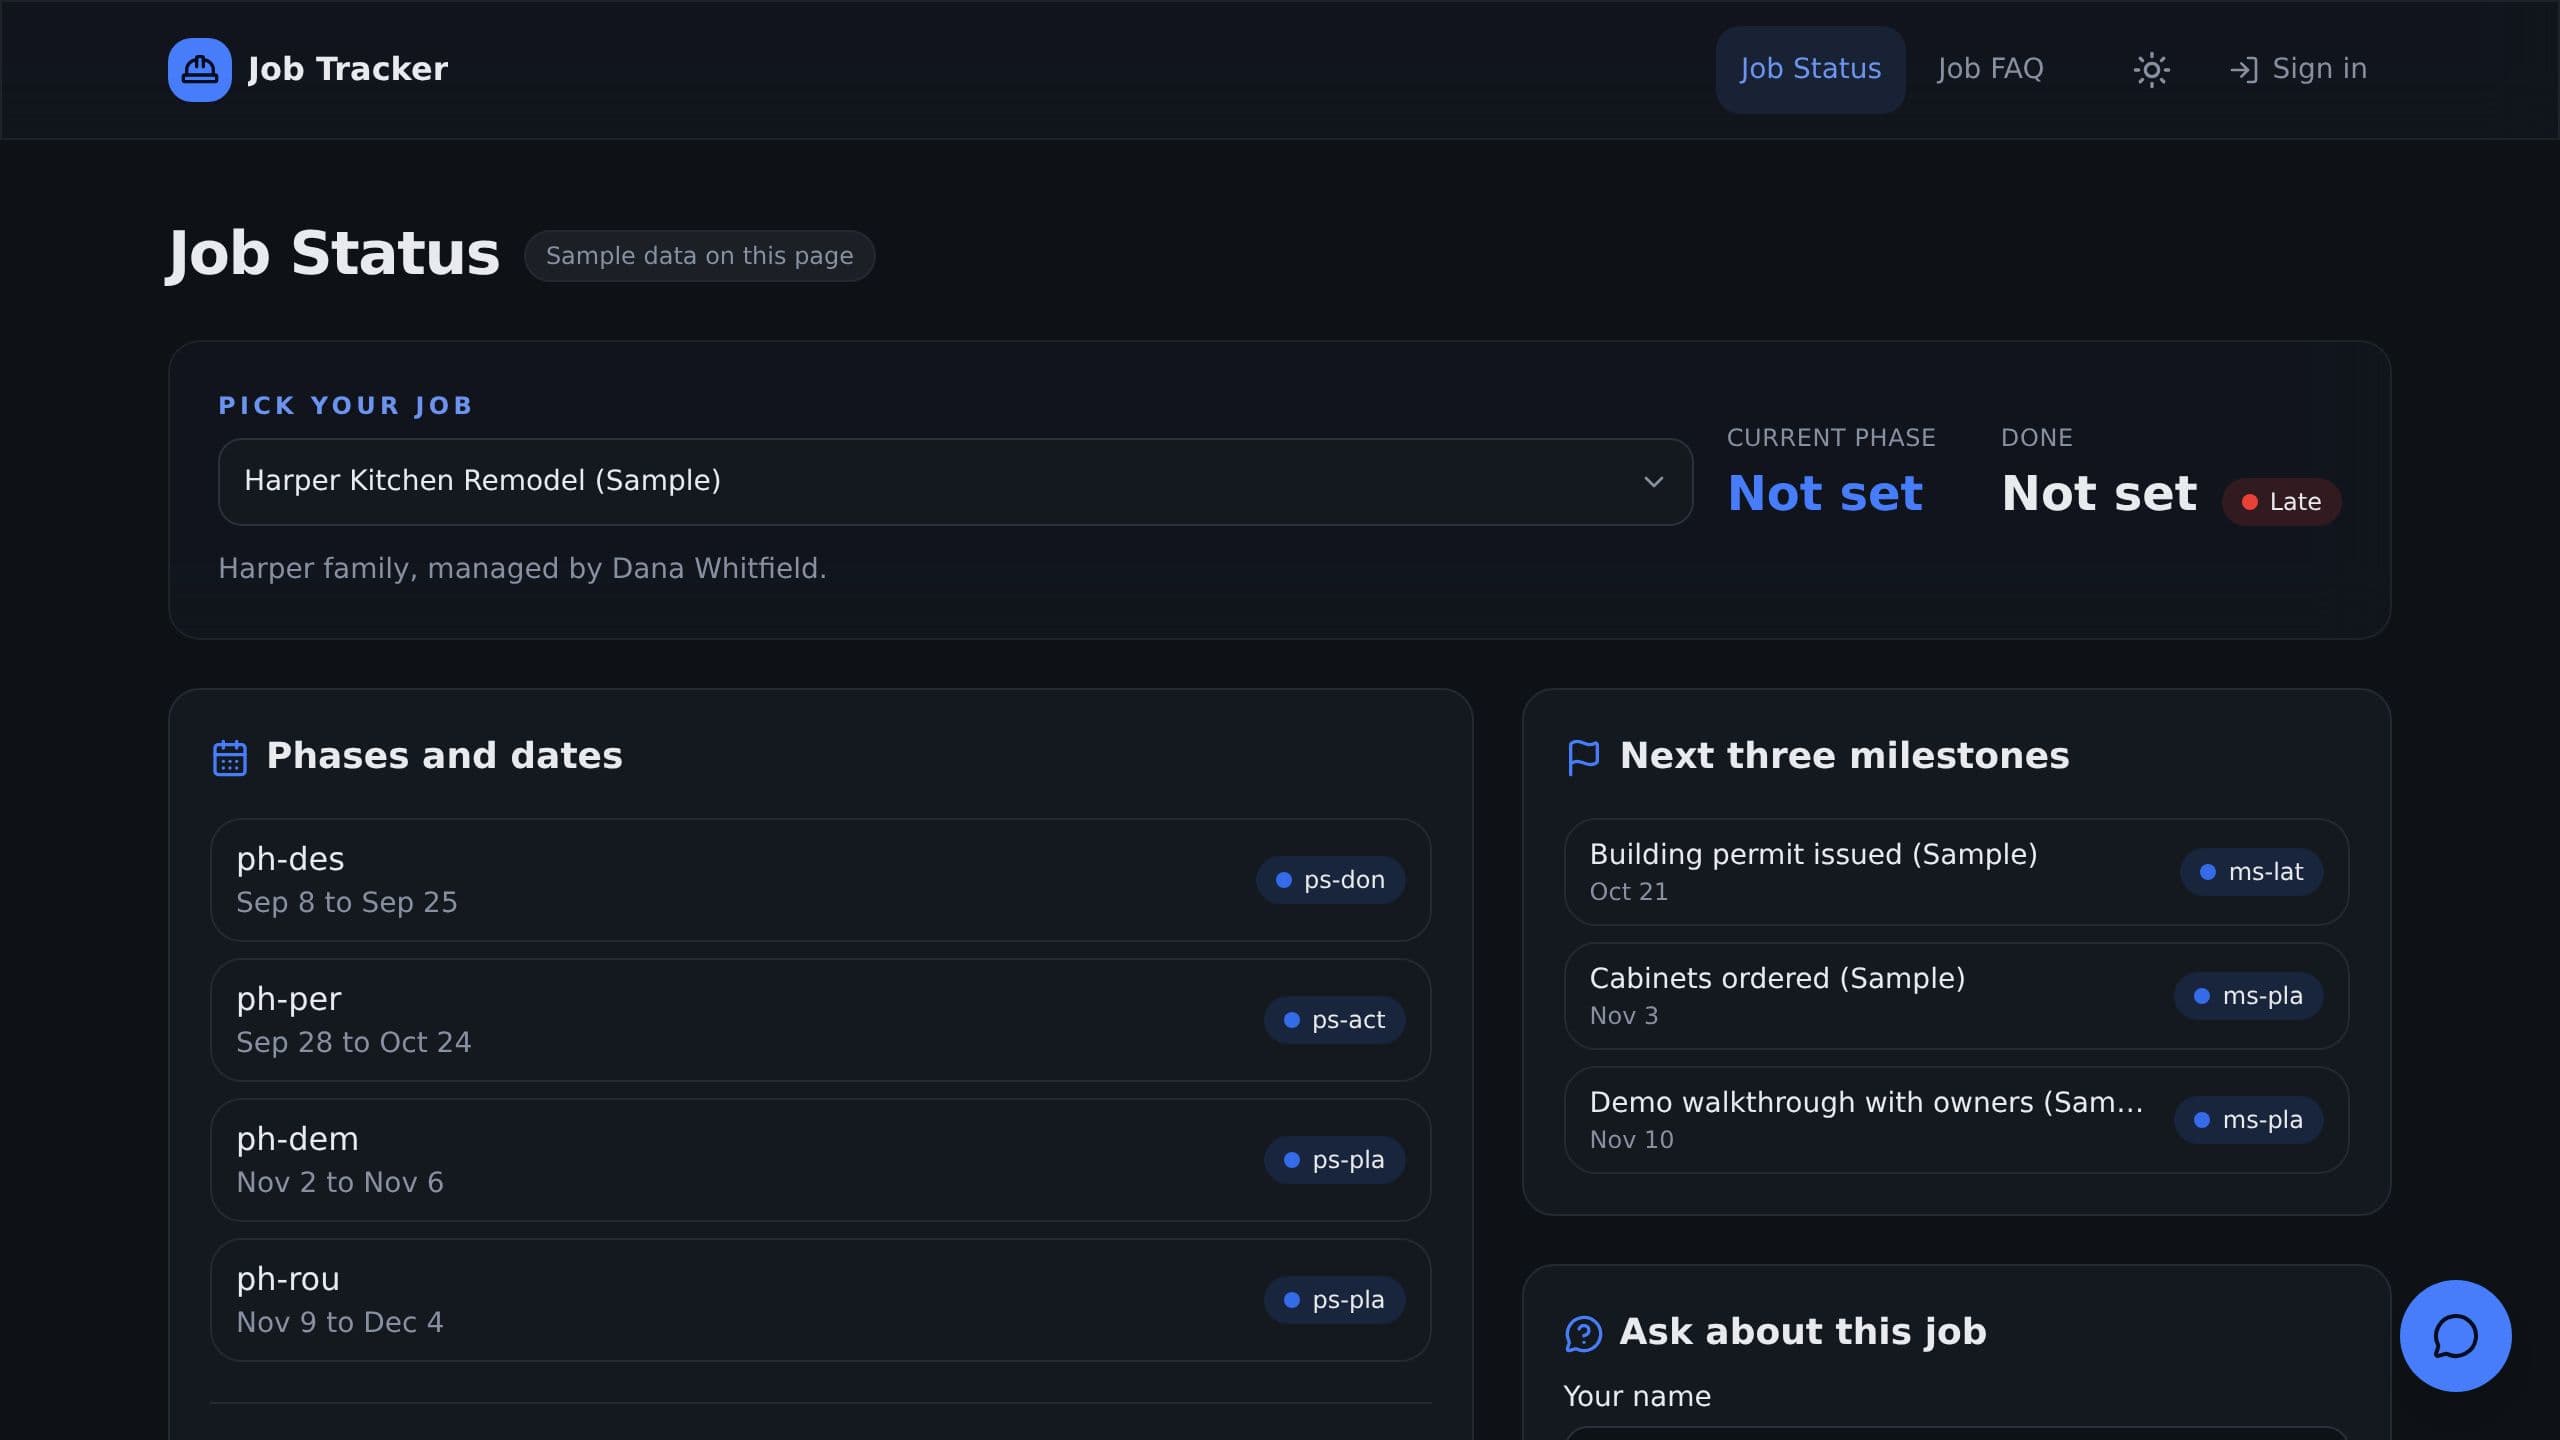Screen dimensions: 2560x1440
Task: Click the Job Tracker hard hat logo
Action: (200, 70)
